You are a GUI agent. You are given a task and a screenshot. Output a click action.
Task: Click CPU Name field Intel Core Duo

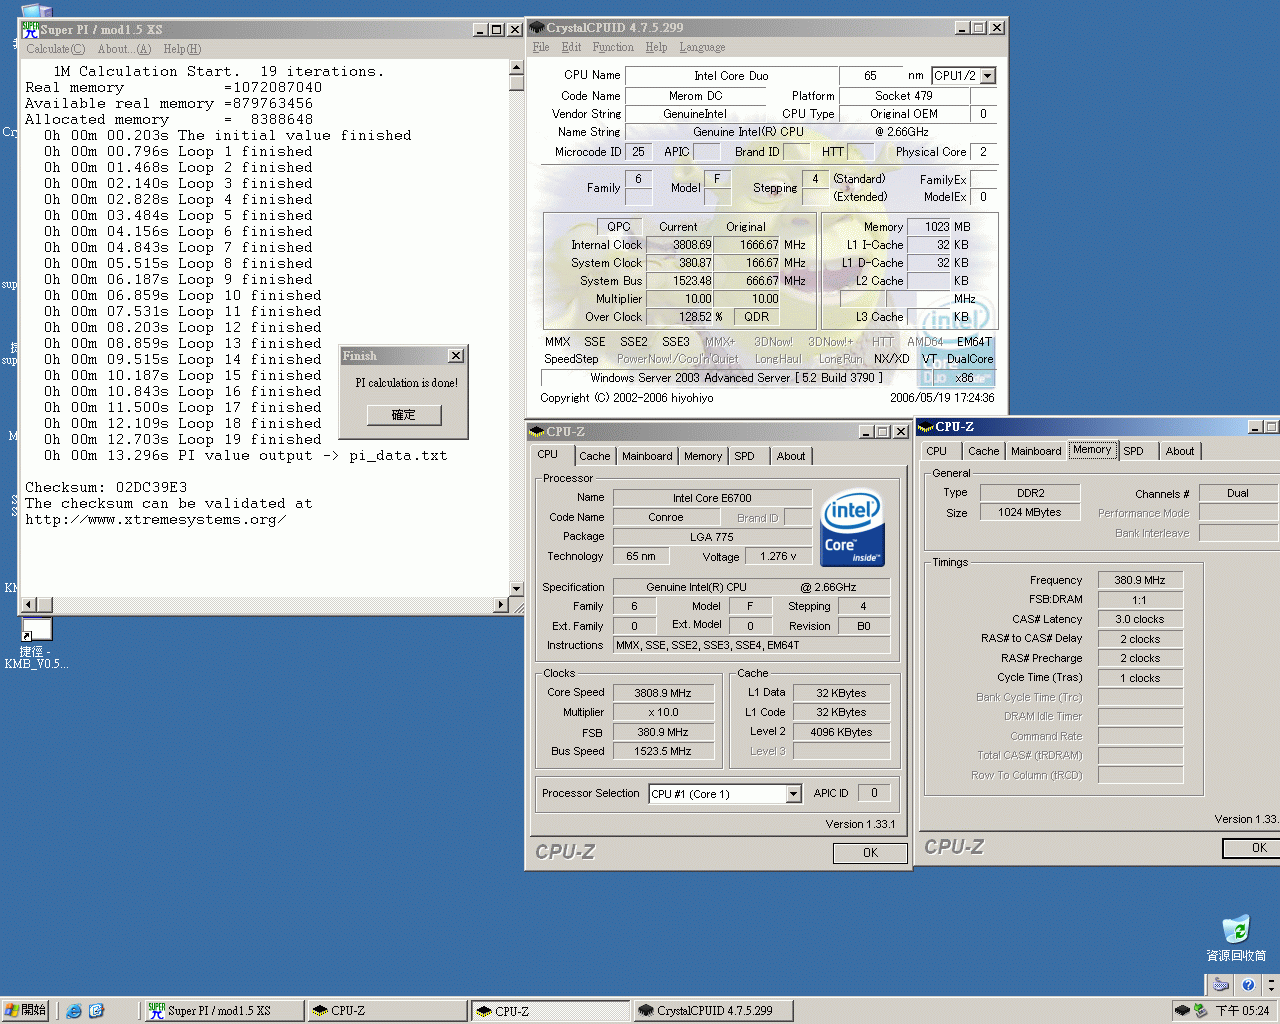pos(731,76)
